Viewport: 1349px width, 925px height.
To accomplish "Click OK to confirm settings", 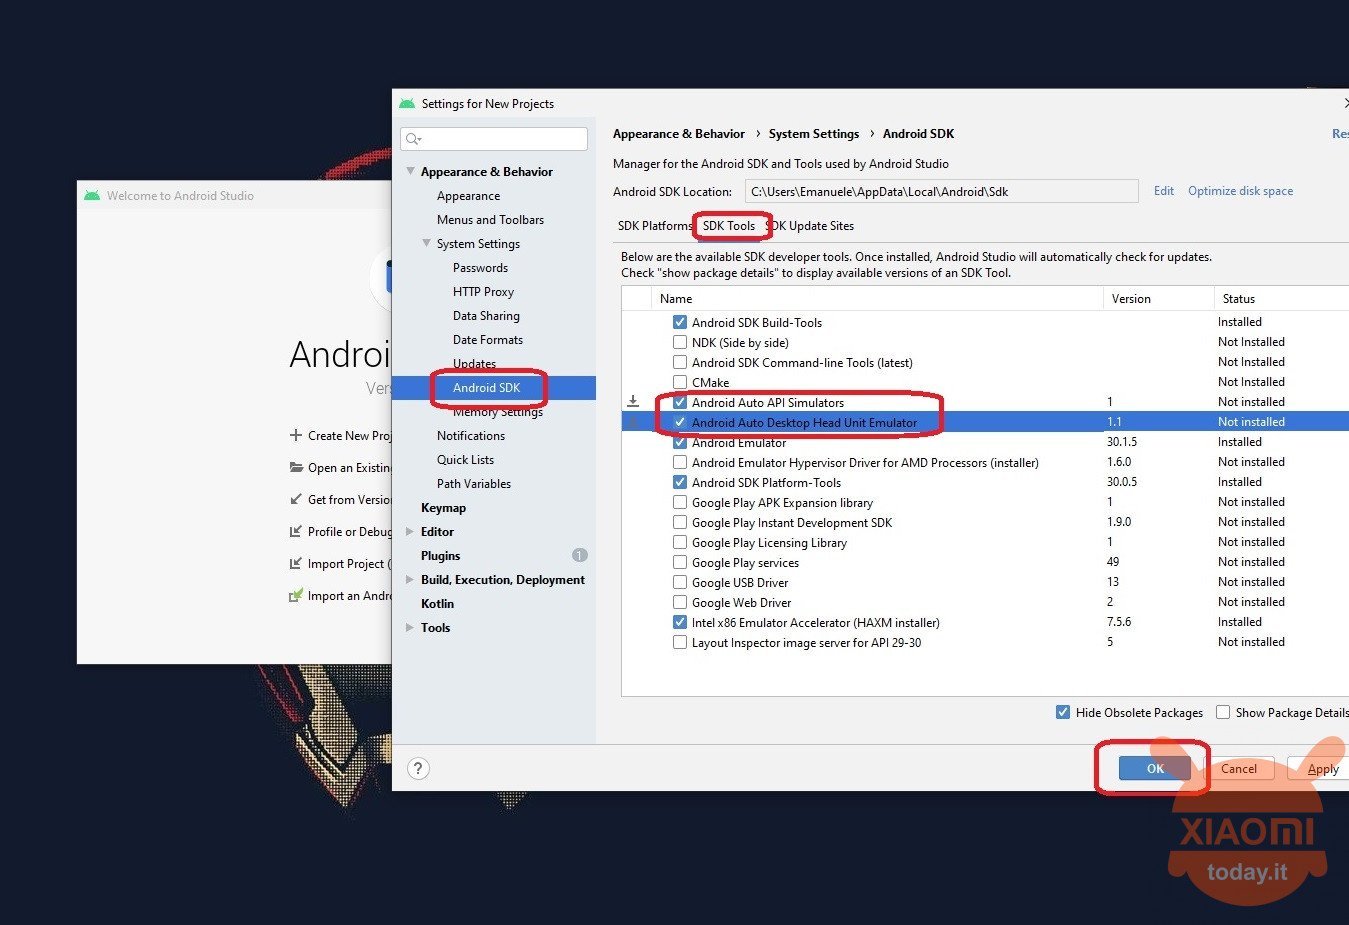I will 1155,768.
